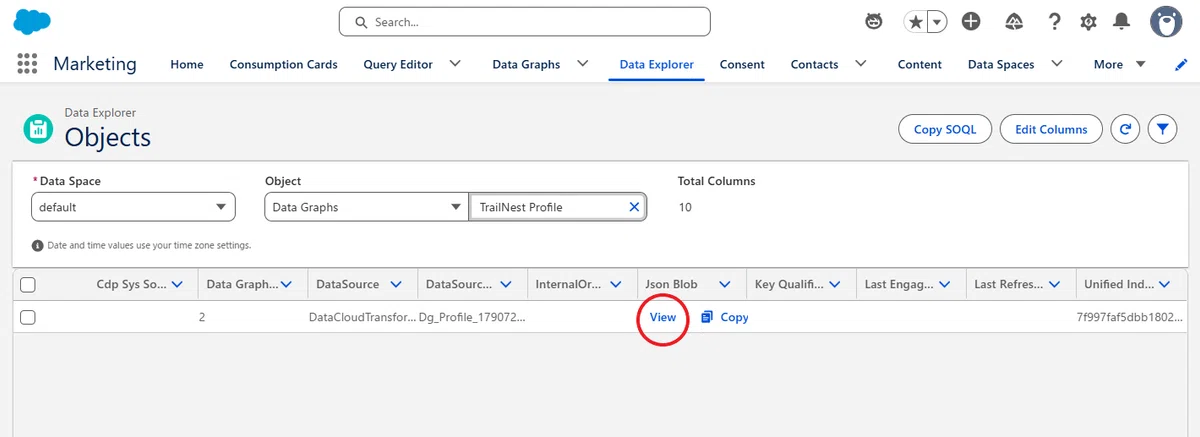
Task: Click the info icon beside time zone note
Action: click(38, 245)
